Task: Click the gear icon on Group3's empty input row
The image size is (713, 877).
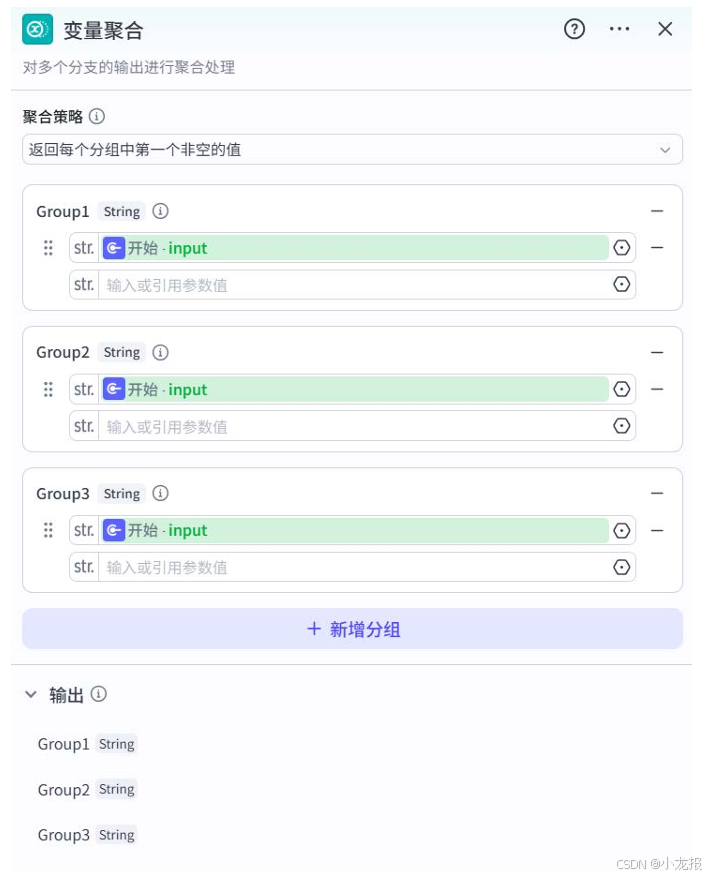Action: click(x=621, y=566)
